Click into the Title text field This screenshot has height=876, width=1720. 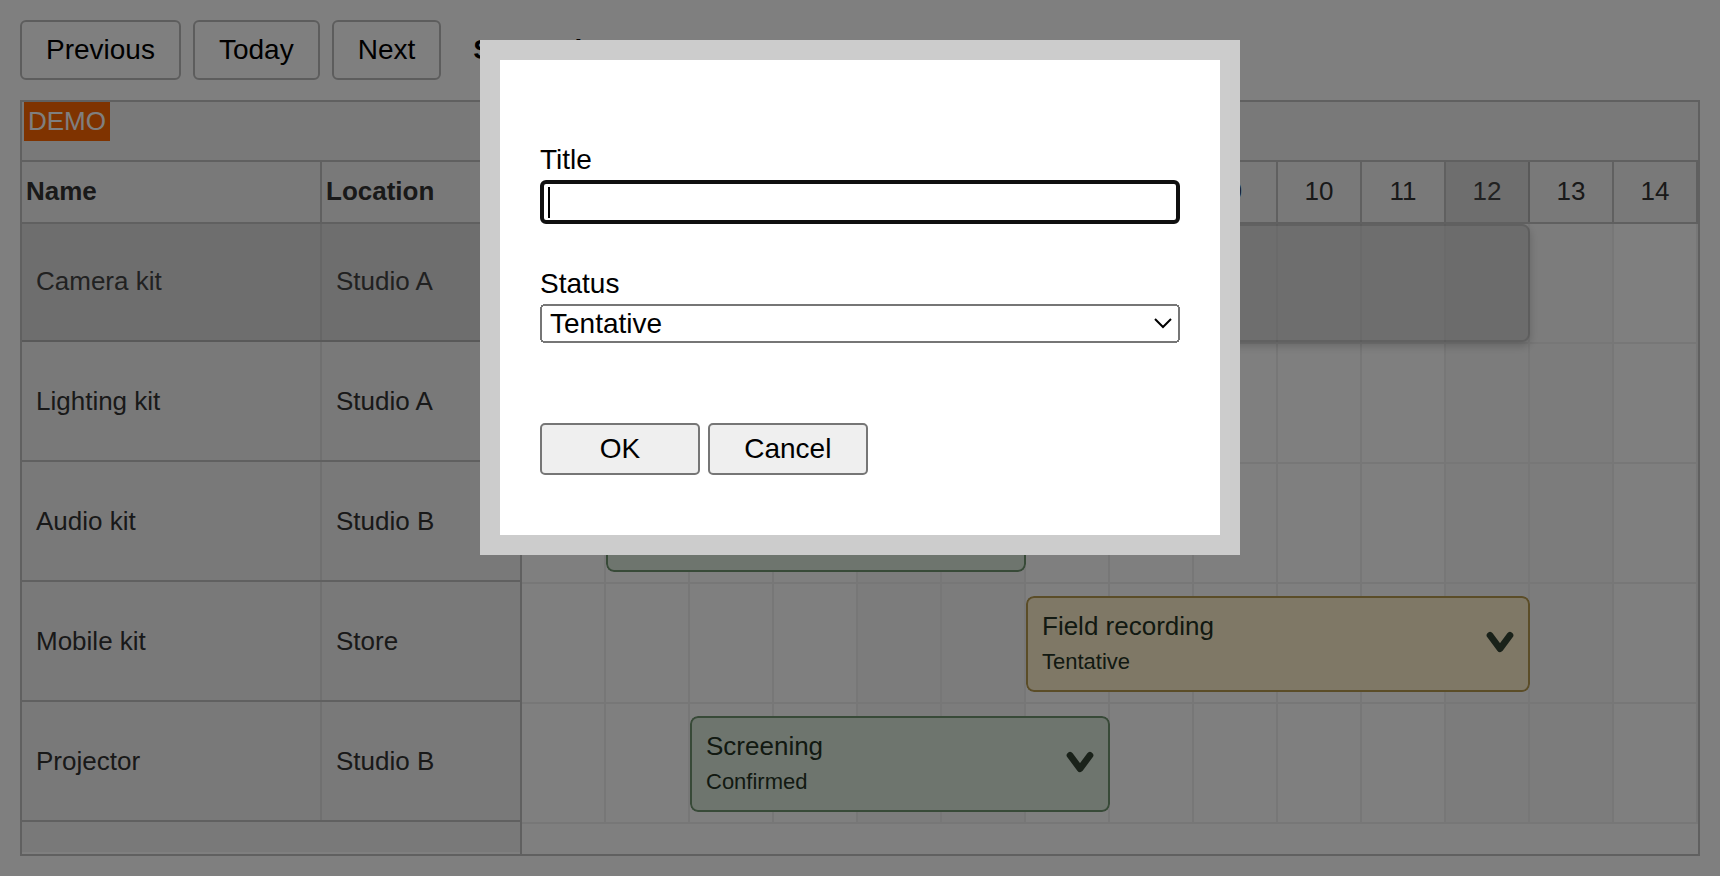(859, 202)
